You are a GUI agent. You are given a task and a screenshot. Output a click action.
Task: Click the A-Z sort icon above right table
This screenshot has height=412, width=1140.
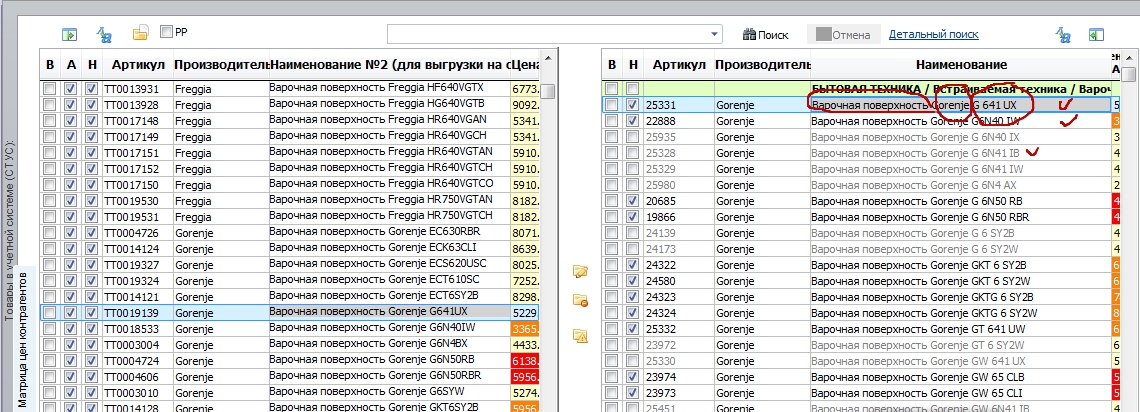click(x=1064, y=34)
